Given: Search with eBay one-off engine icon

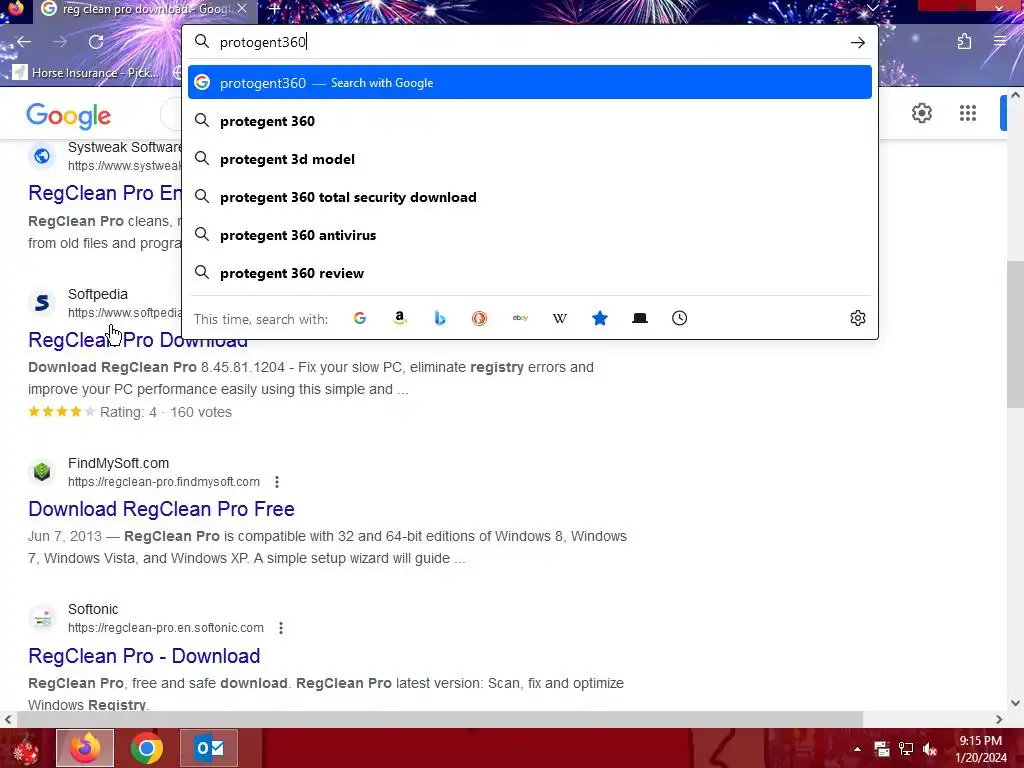Looking at the screenshot, I should (x=520, y=318).
